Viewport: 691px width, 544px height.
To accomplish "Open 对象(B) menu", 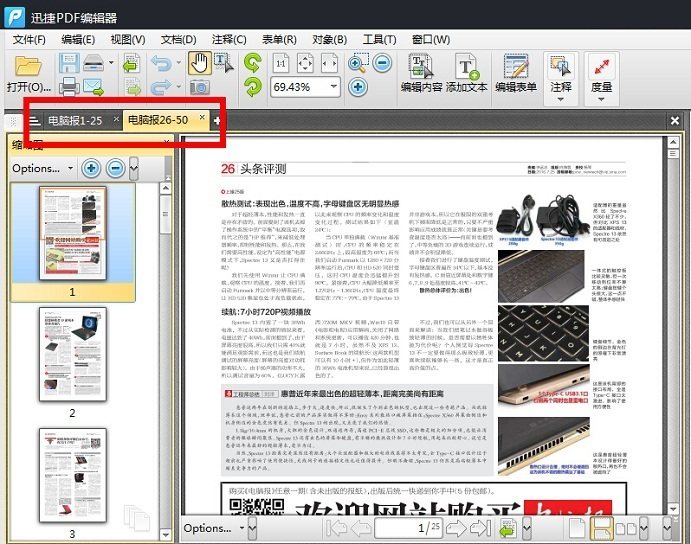I will (x=329, y=40).
